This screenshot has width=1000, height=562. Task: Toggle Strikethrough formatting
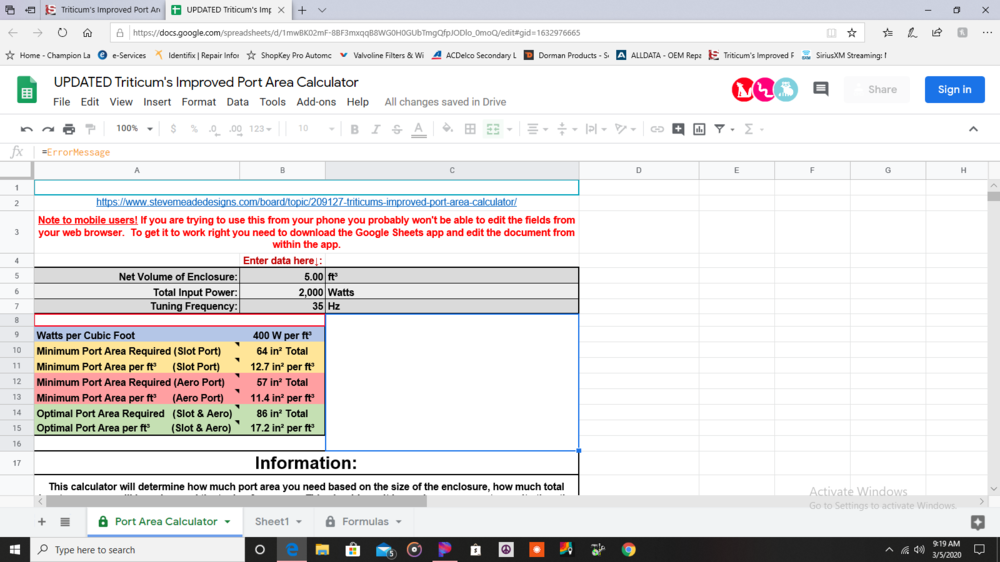point(397,129)
